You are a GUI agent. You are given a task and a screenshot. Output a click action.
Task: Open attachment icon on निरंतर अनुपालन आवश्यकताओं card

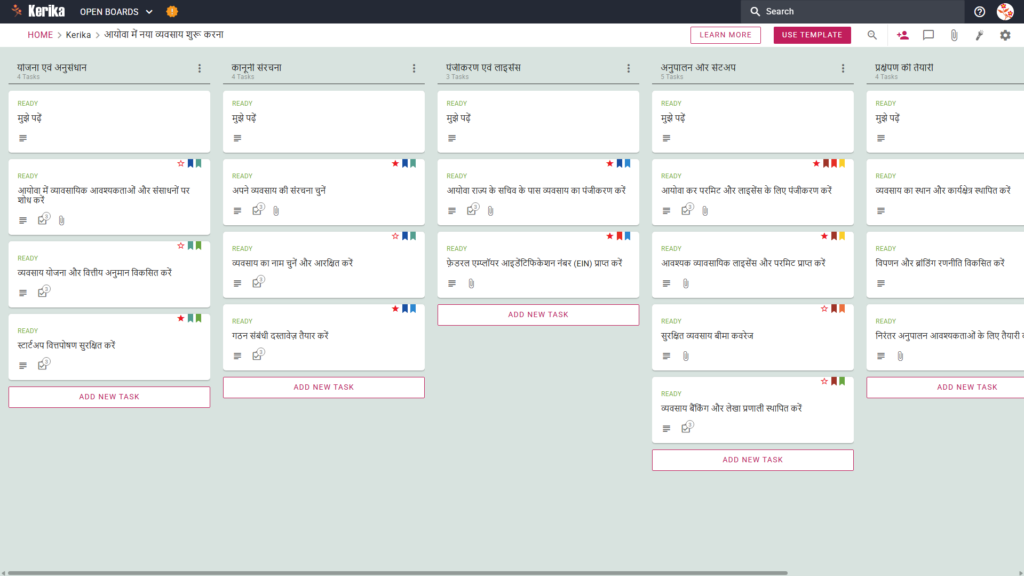pos(900,356)
